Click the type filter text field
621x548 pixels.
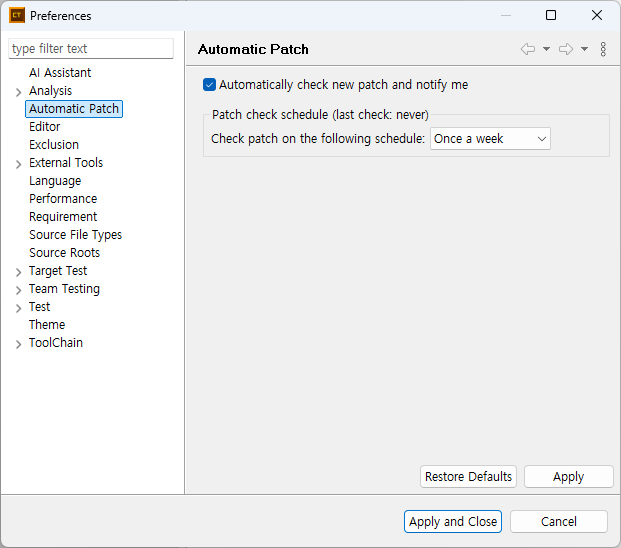tap(91, 49)
